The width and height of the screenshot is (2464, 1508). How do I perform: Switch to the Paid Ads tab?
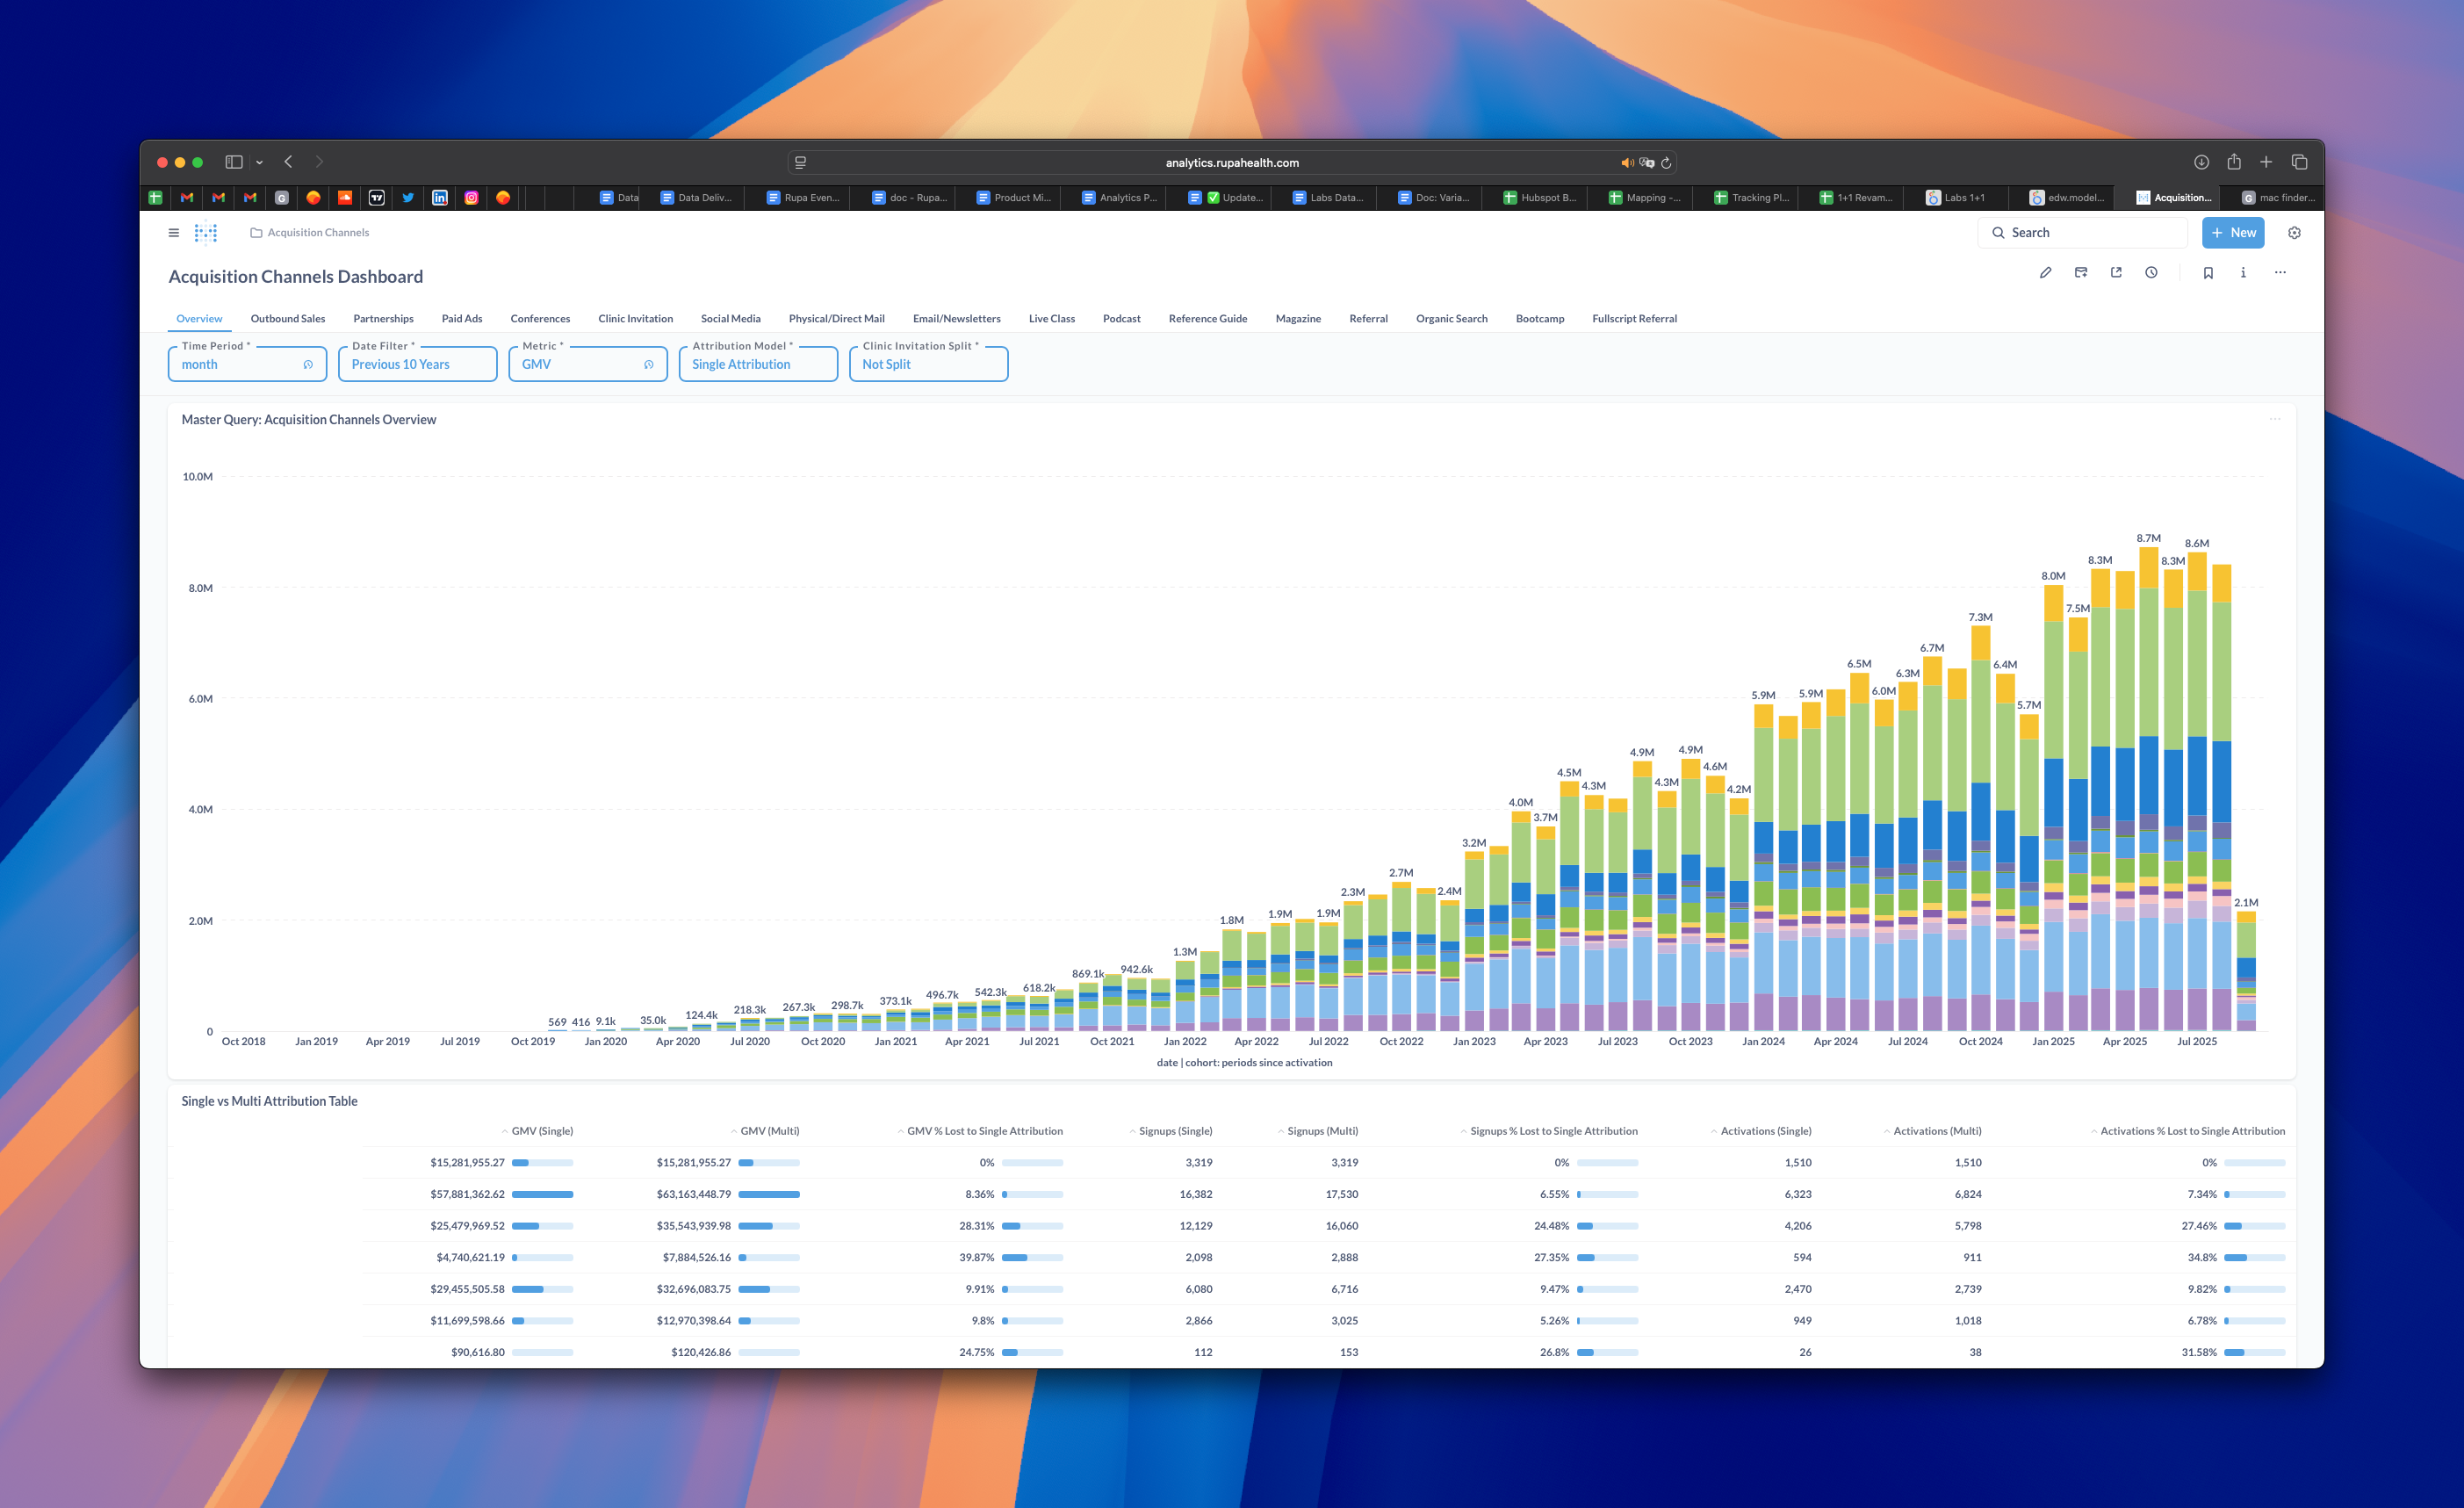tap(462, 318)
